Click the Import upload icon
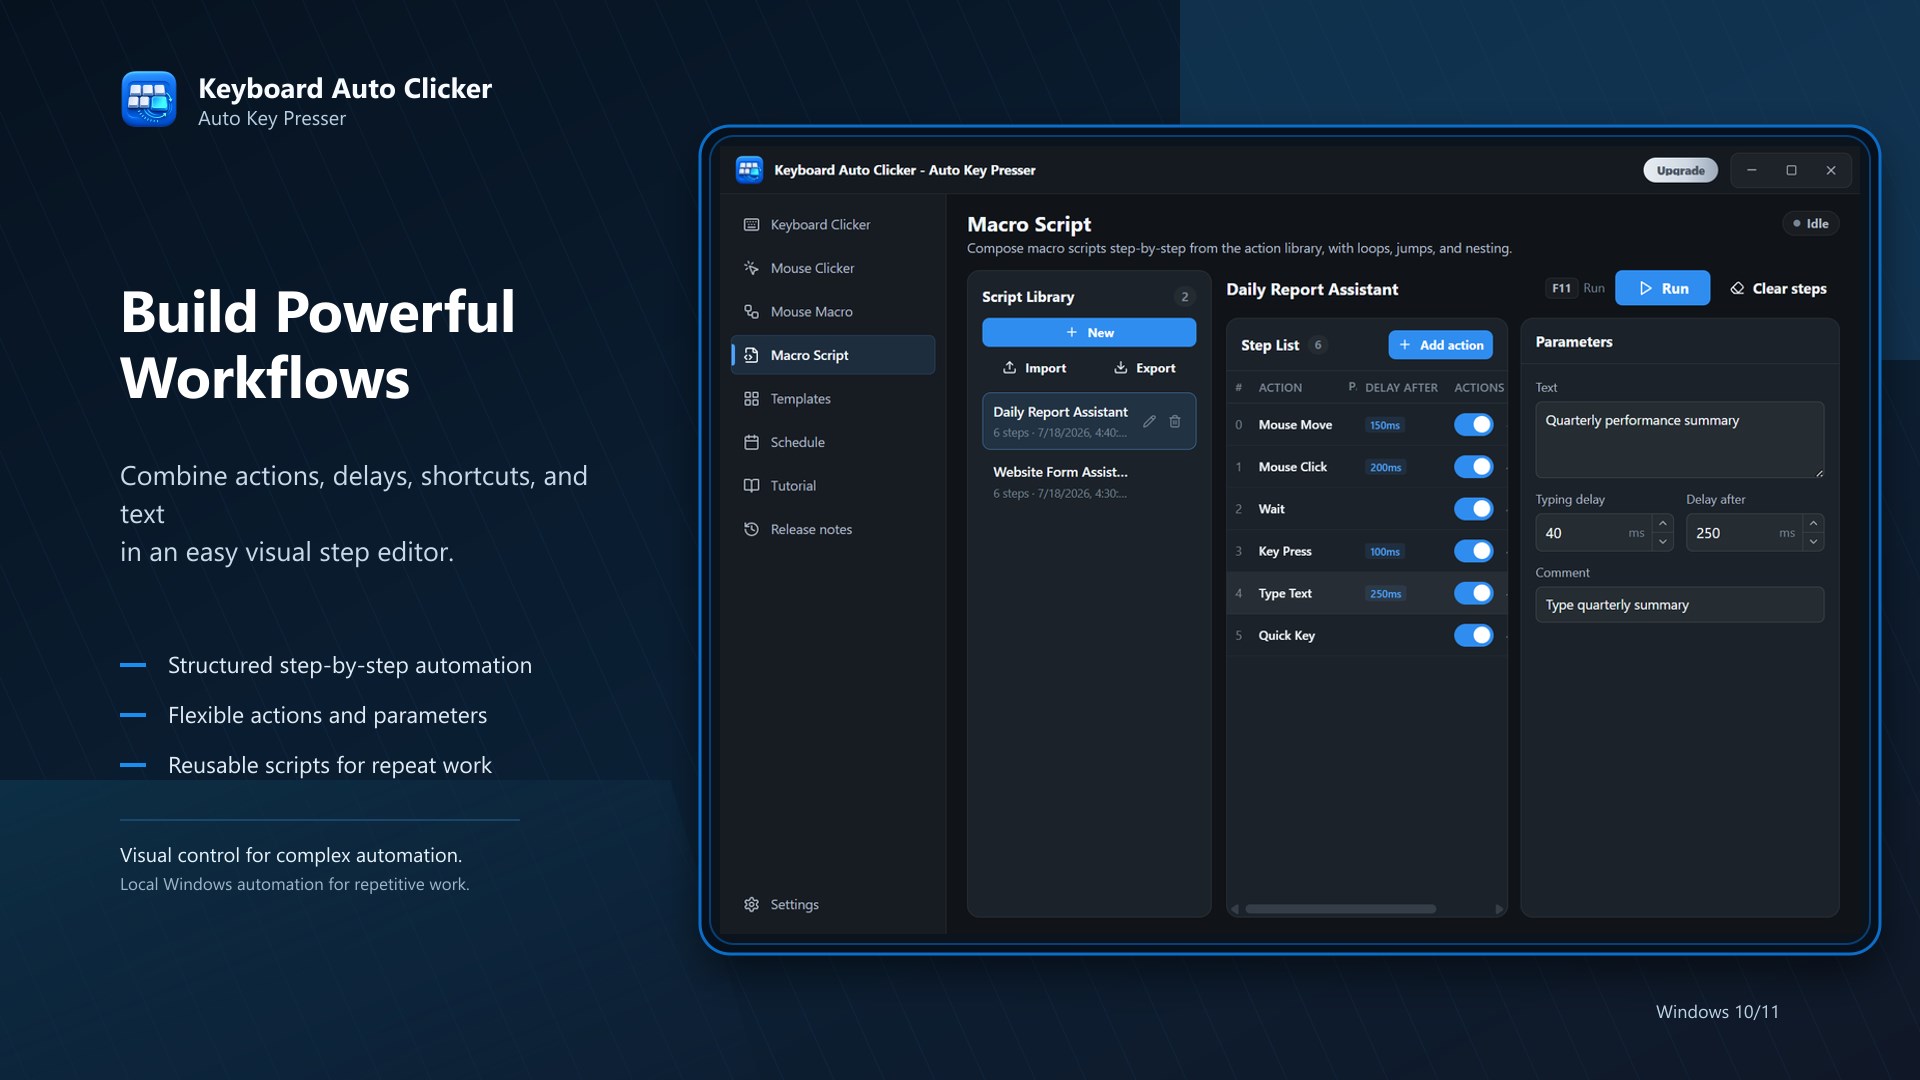This screenshot has width=1920, height=1080. pos(1009,368)
